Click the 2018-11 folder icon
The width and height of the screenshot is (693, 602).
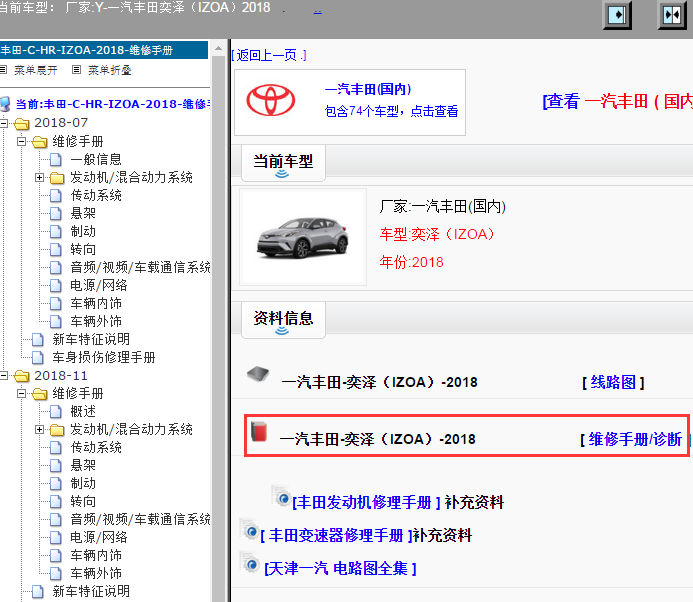22,376
